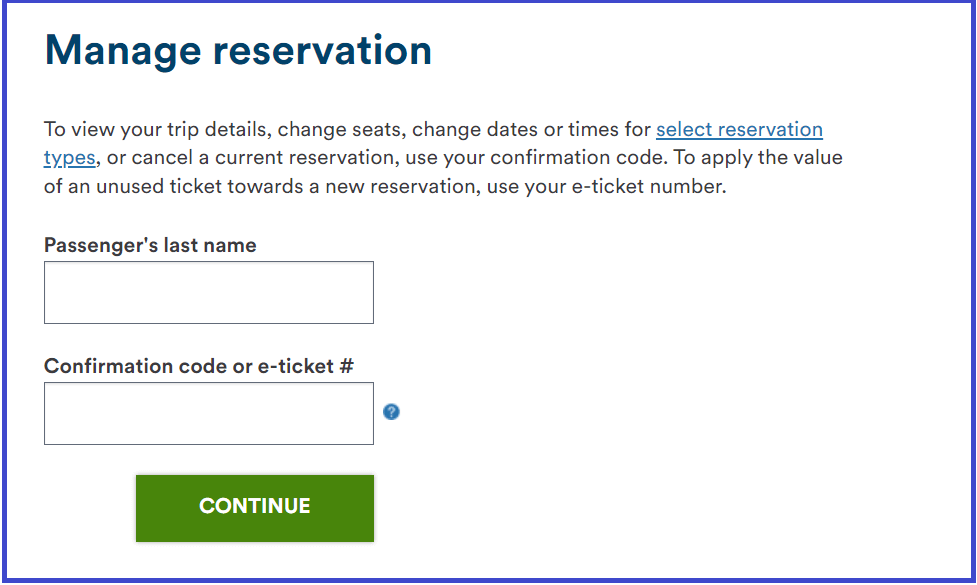Click the Manage reservation heading
Image resolution: width=977 pixels, height=585 pixels.
pos(238,50)
